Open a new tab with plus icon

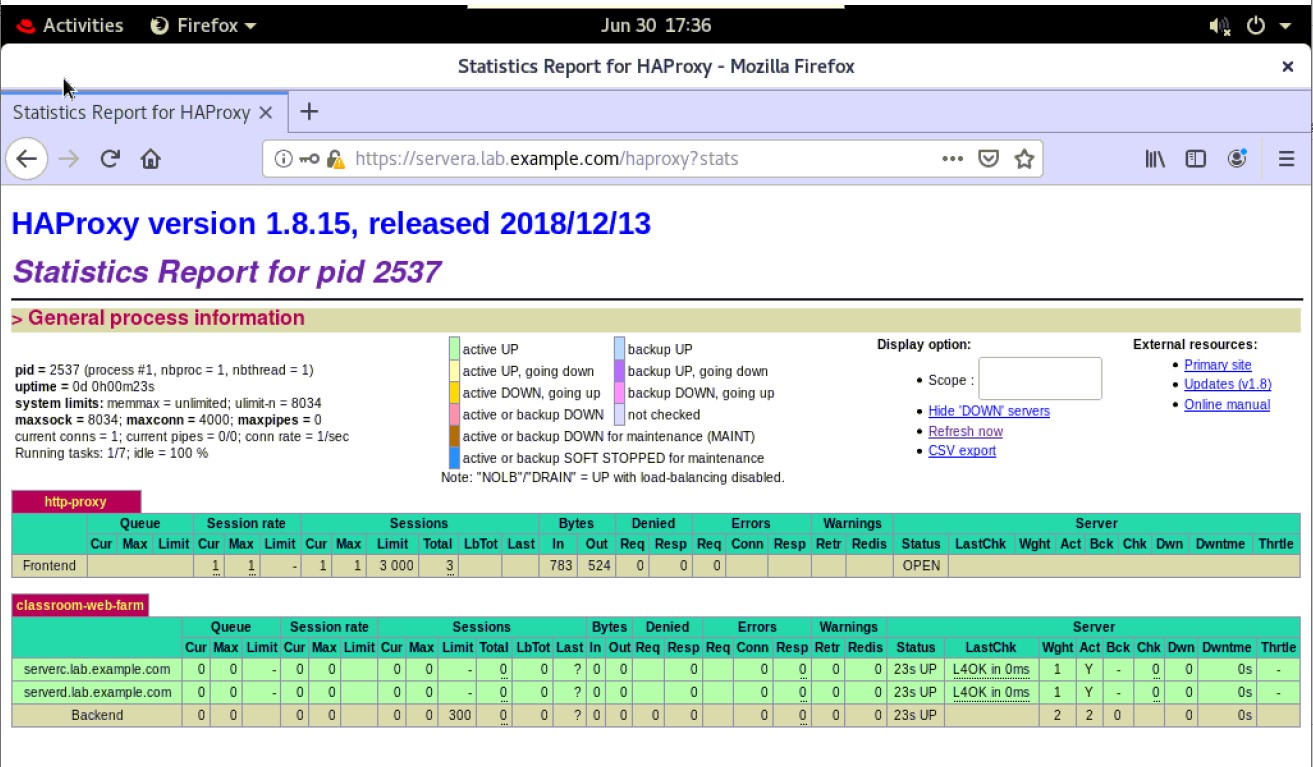pyautogui.click(x=309, y=111)
